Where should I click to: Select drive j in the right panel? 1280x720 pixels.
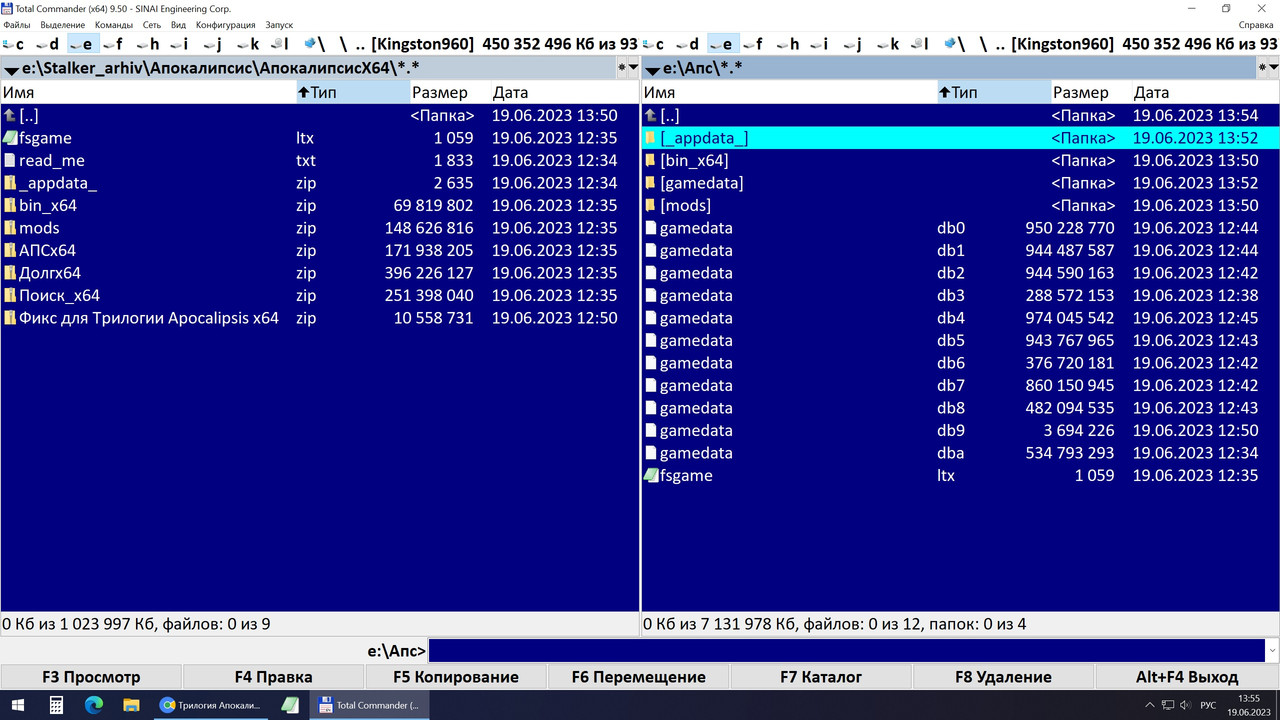853,44
